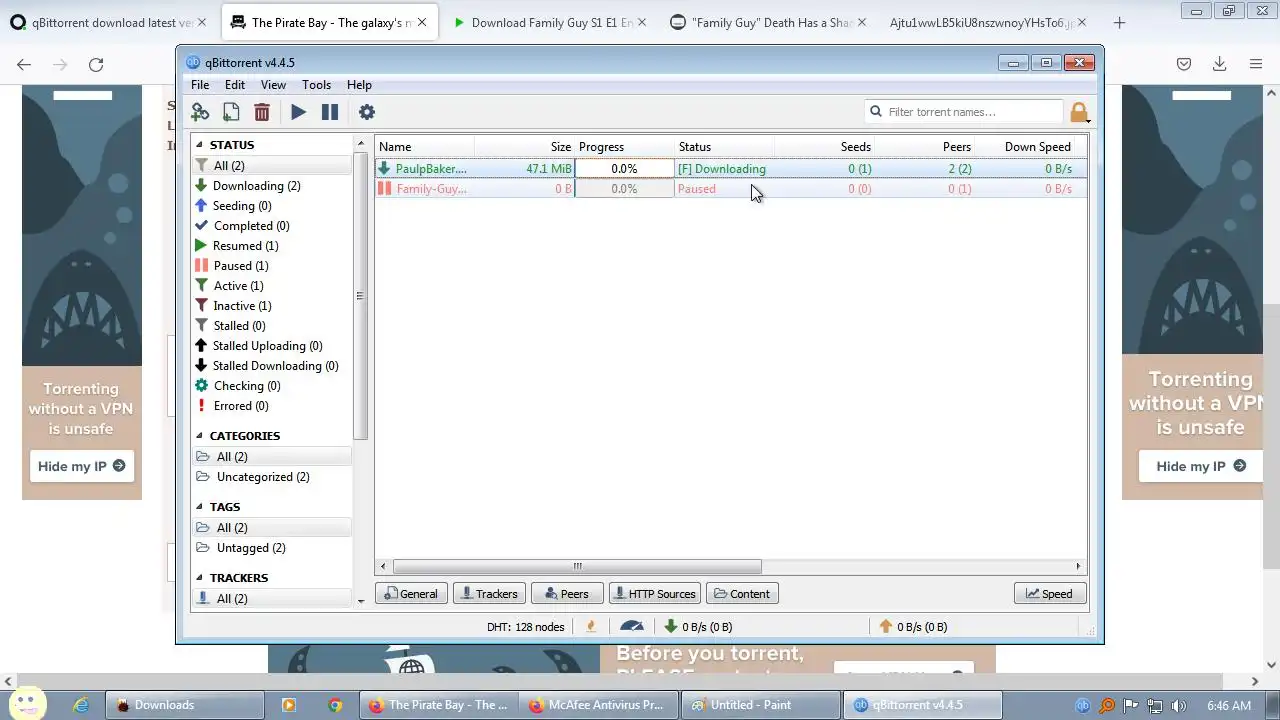Select Uncategorized (2) category
This screenshot has width=1280, height=720.
coord(262,476)
